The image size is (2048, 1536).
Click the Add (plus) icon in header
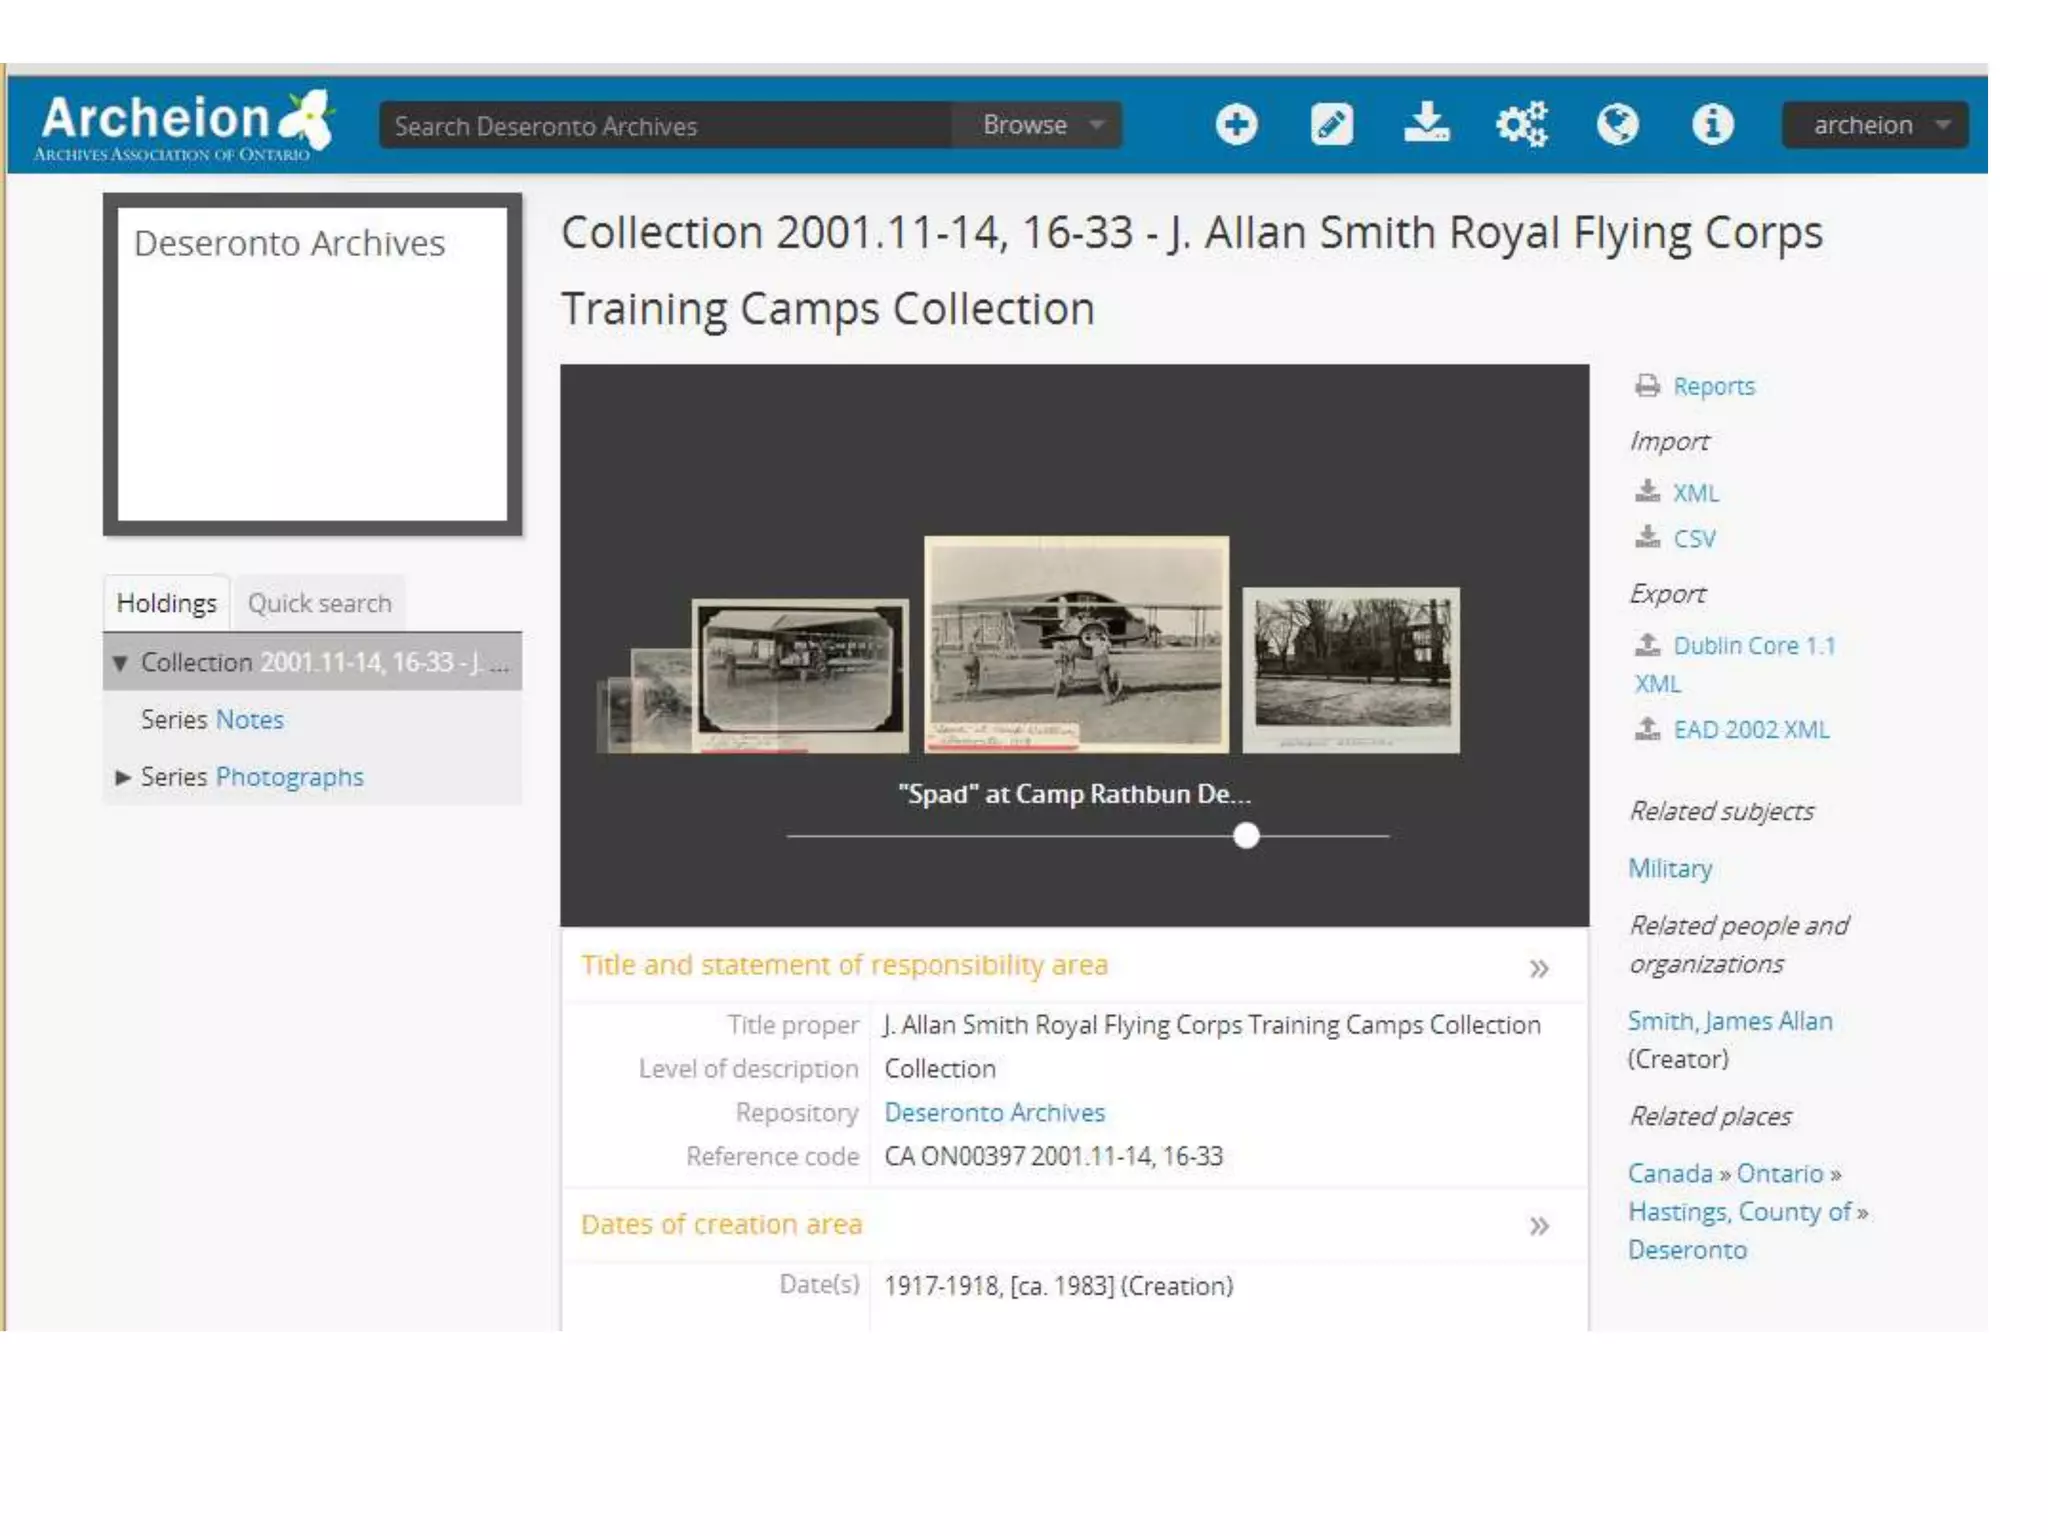click(x=1236, y=125)
